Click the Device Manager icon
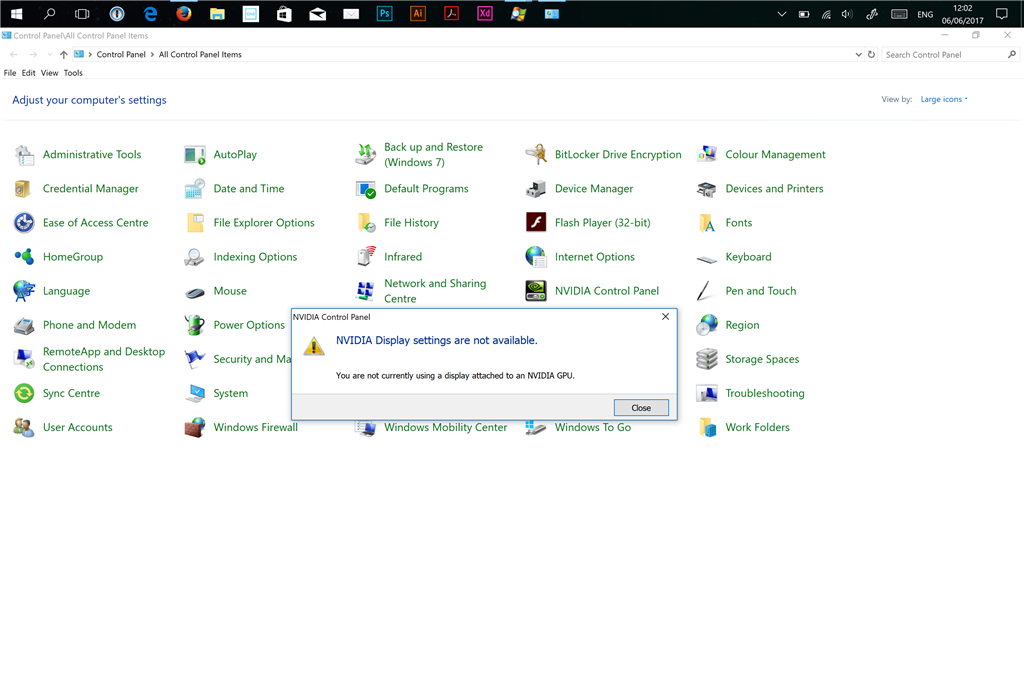The image size is (1024, 682). 536,189
